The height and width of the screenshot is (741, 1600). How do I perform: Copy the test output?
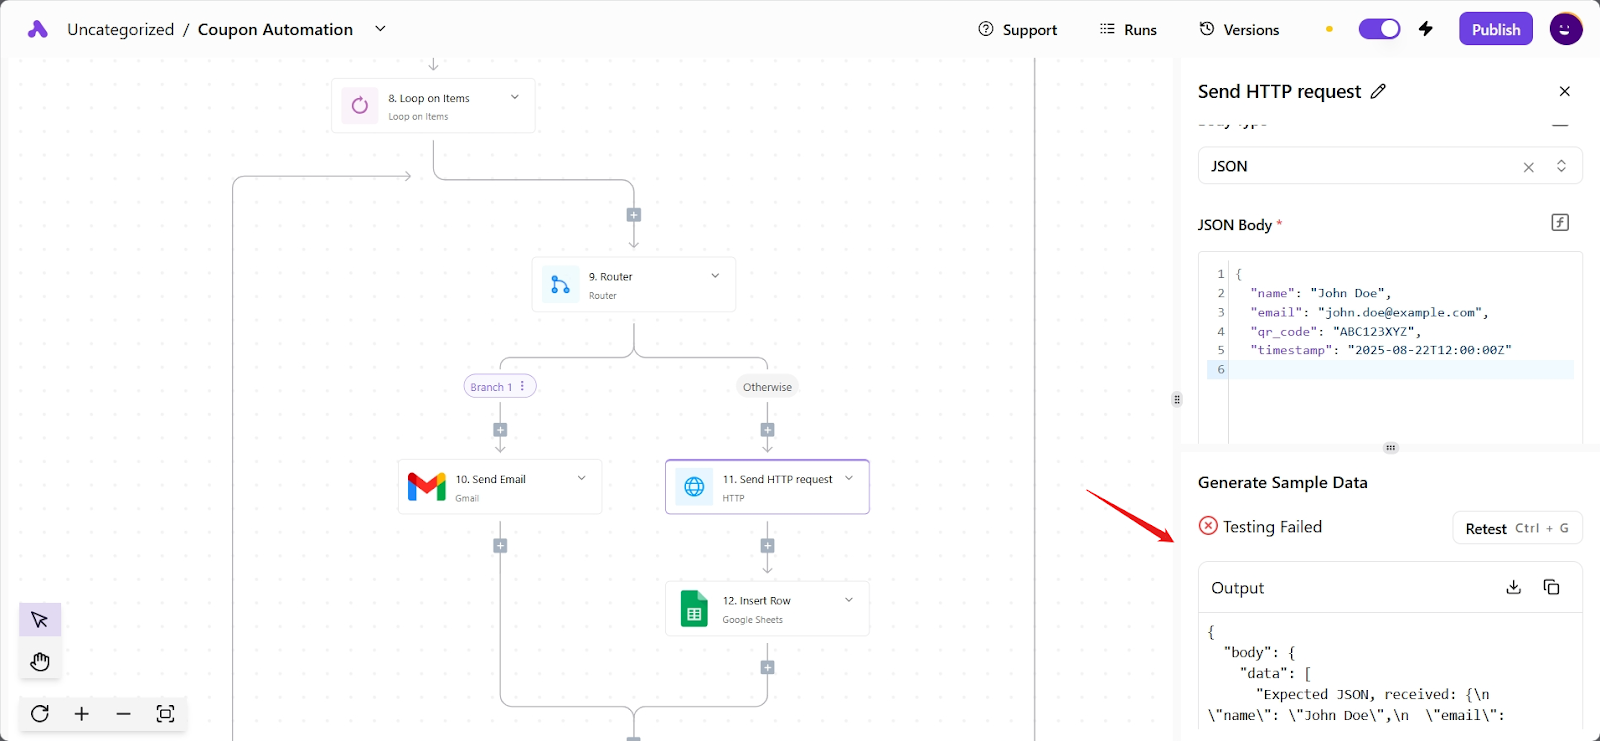pyautogui.click(x=1552, y=587)
